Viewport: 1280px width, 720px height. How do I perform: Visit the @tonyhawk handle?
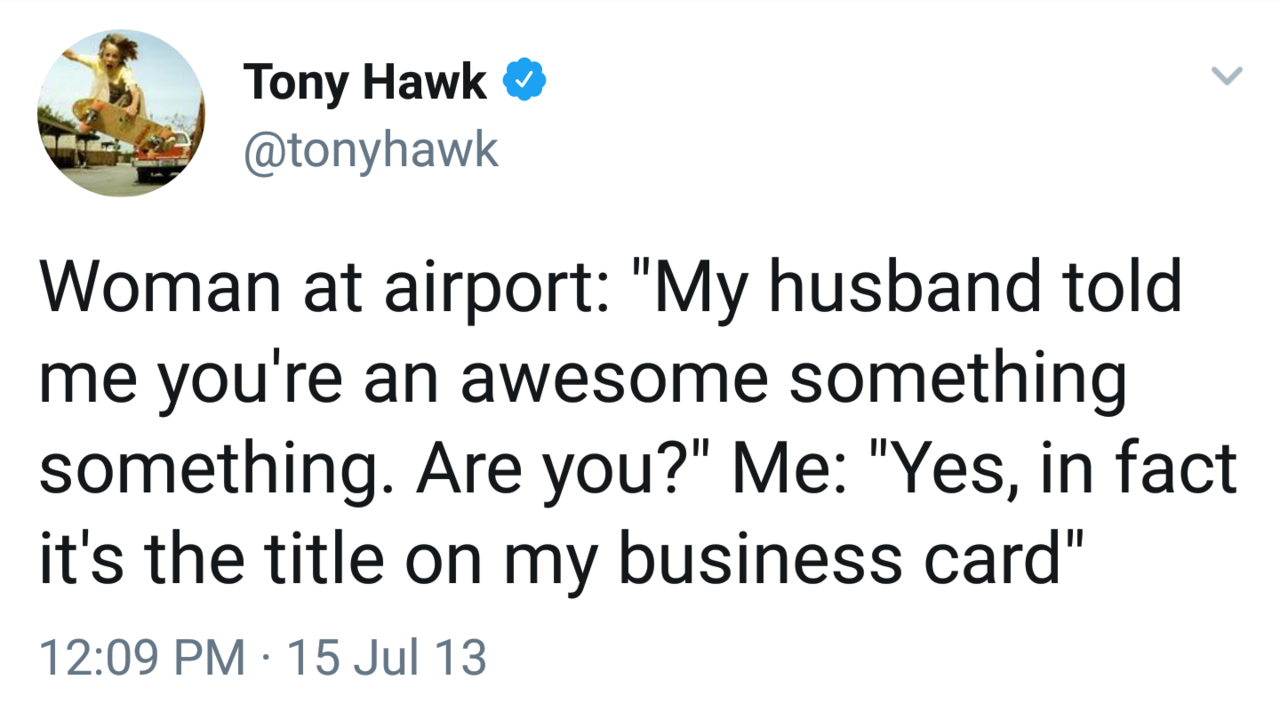coord(370,150)
